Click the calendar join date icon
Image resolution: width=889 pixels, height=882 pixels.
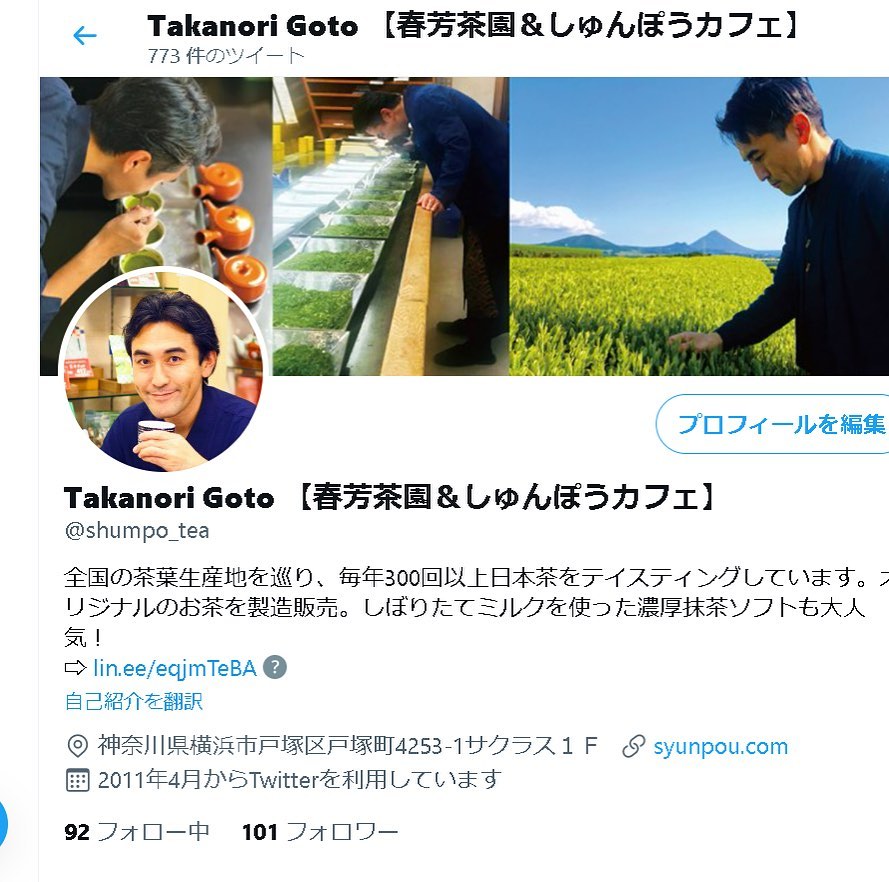[77, 780]
